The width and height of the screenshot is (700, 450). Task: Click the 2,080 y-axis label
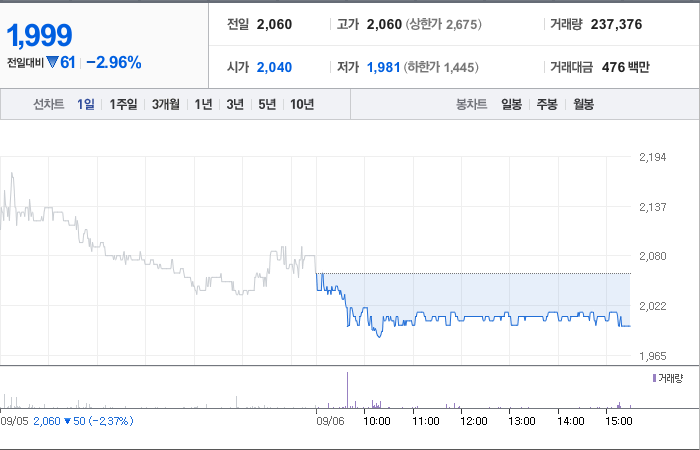tap(653, 256)
